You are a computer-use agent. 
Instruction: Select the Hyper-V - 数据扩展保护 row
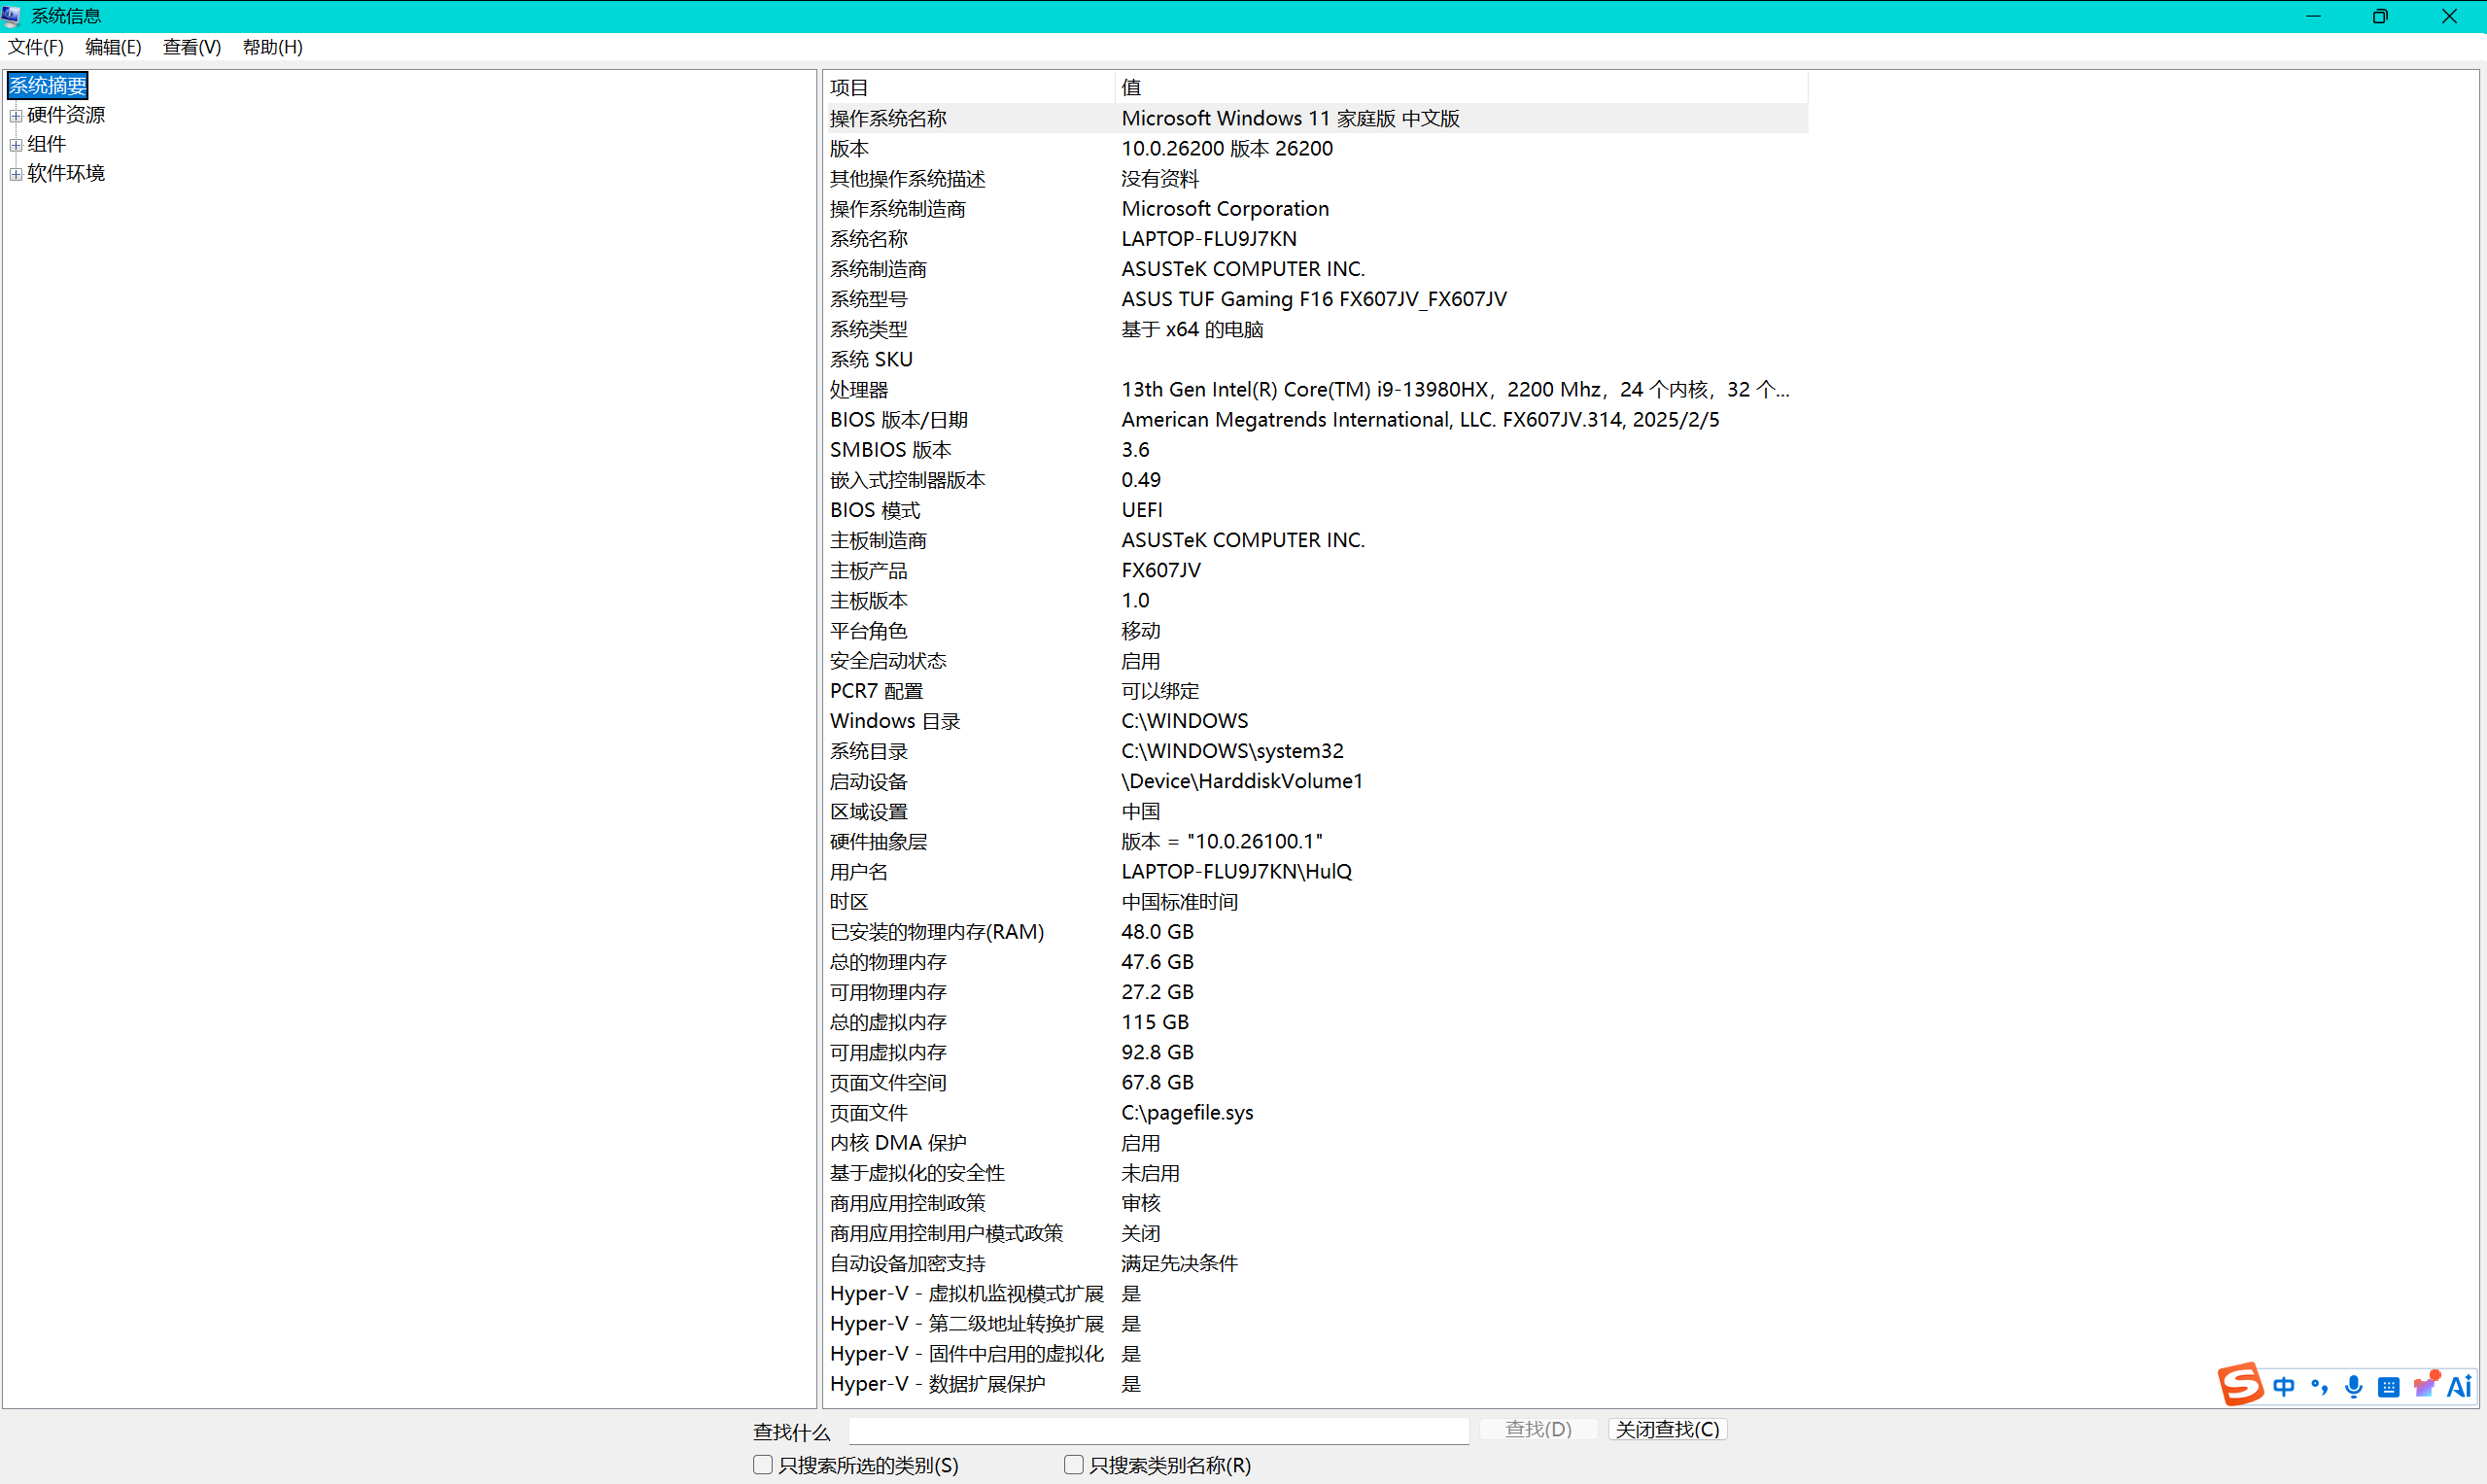(1316, 1383)
